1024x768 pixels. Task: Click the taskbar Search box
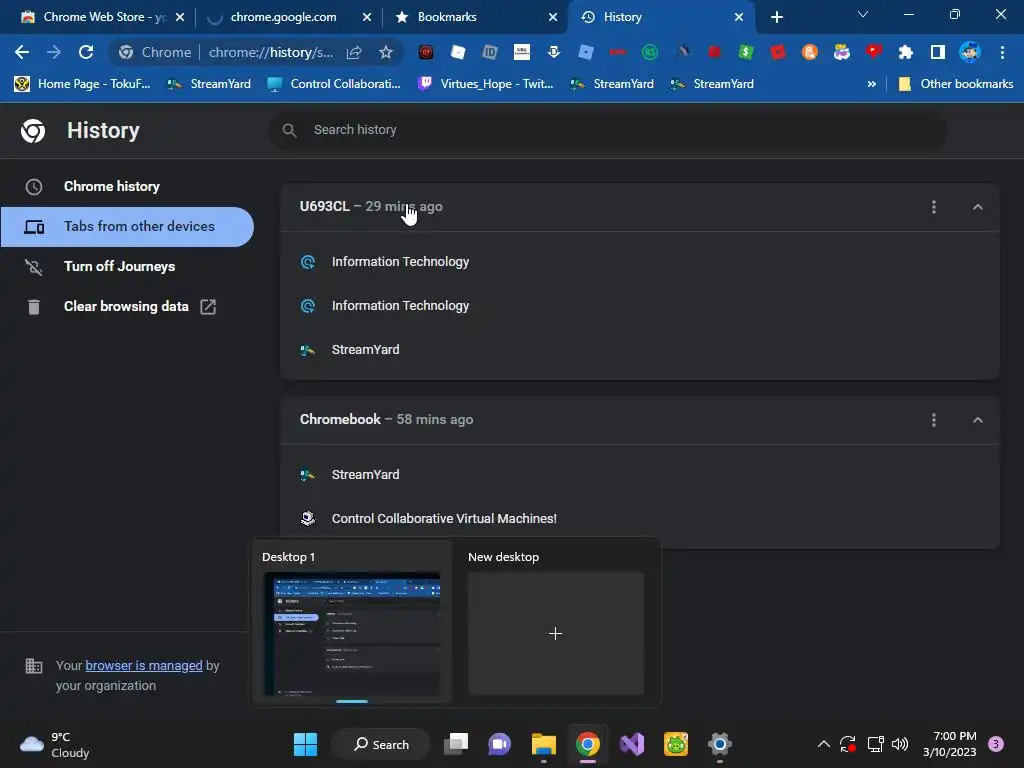coord(381,744)
